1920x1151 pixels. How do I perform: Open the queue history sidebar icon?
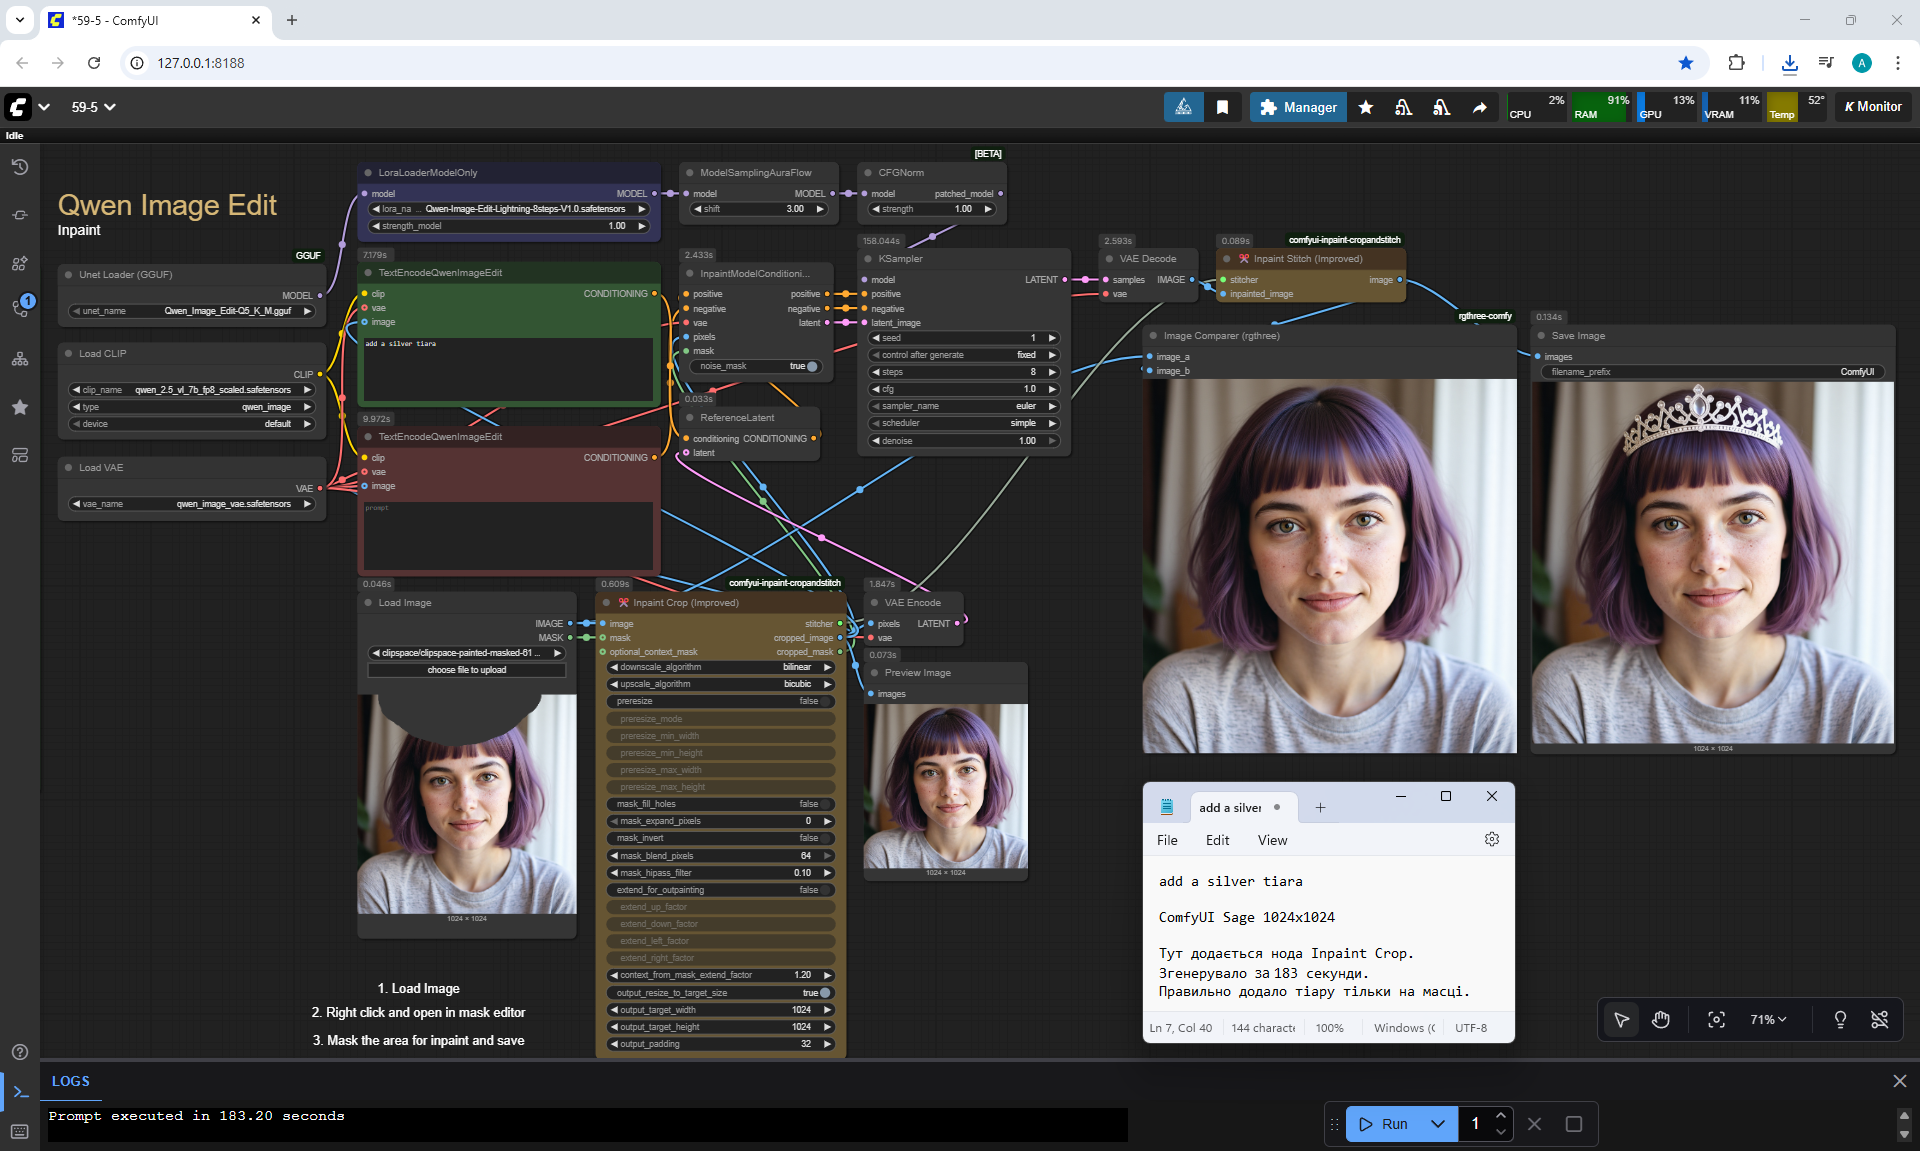[20, 167]
